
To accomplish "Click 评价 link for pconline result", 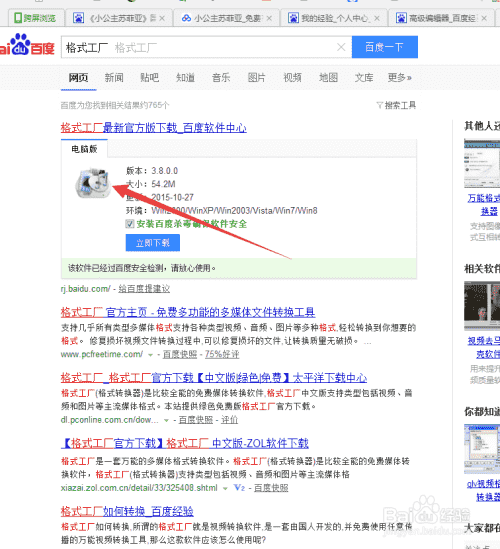I will (x=229, y=420).
